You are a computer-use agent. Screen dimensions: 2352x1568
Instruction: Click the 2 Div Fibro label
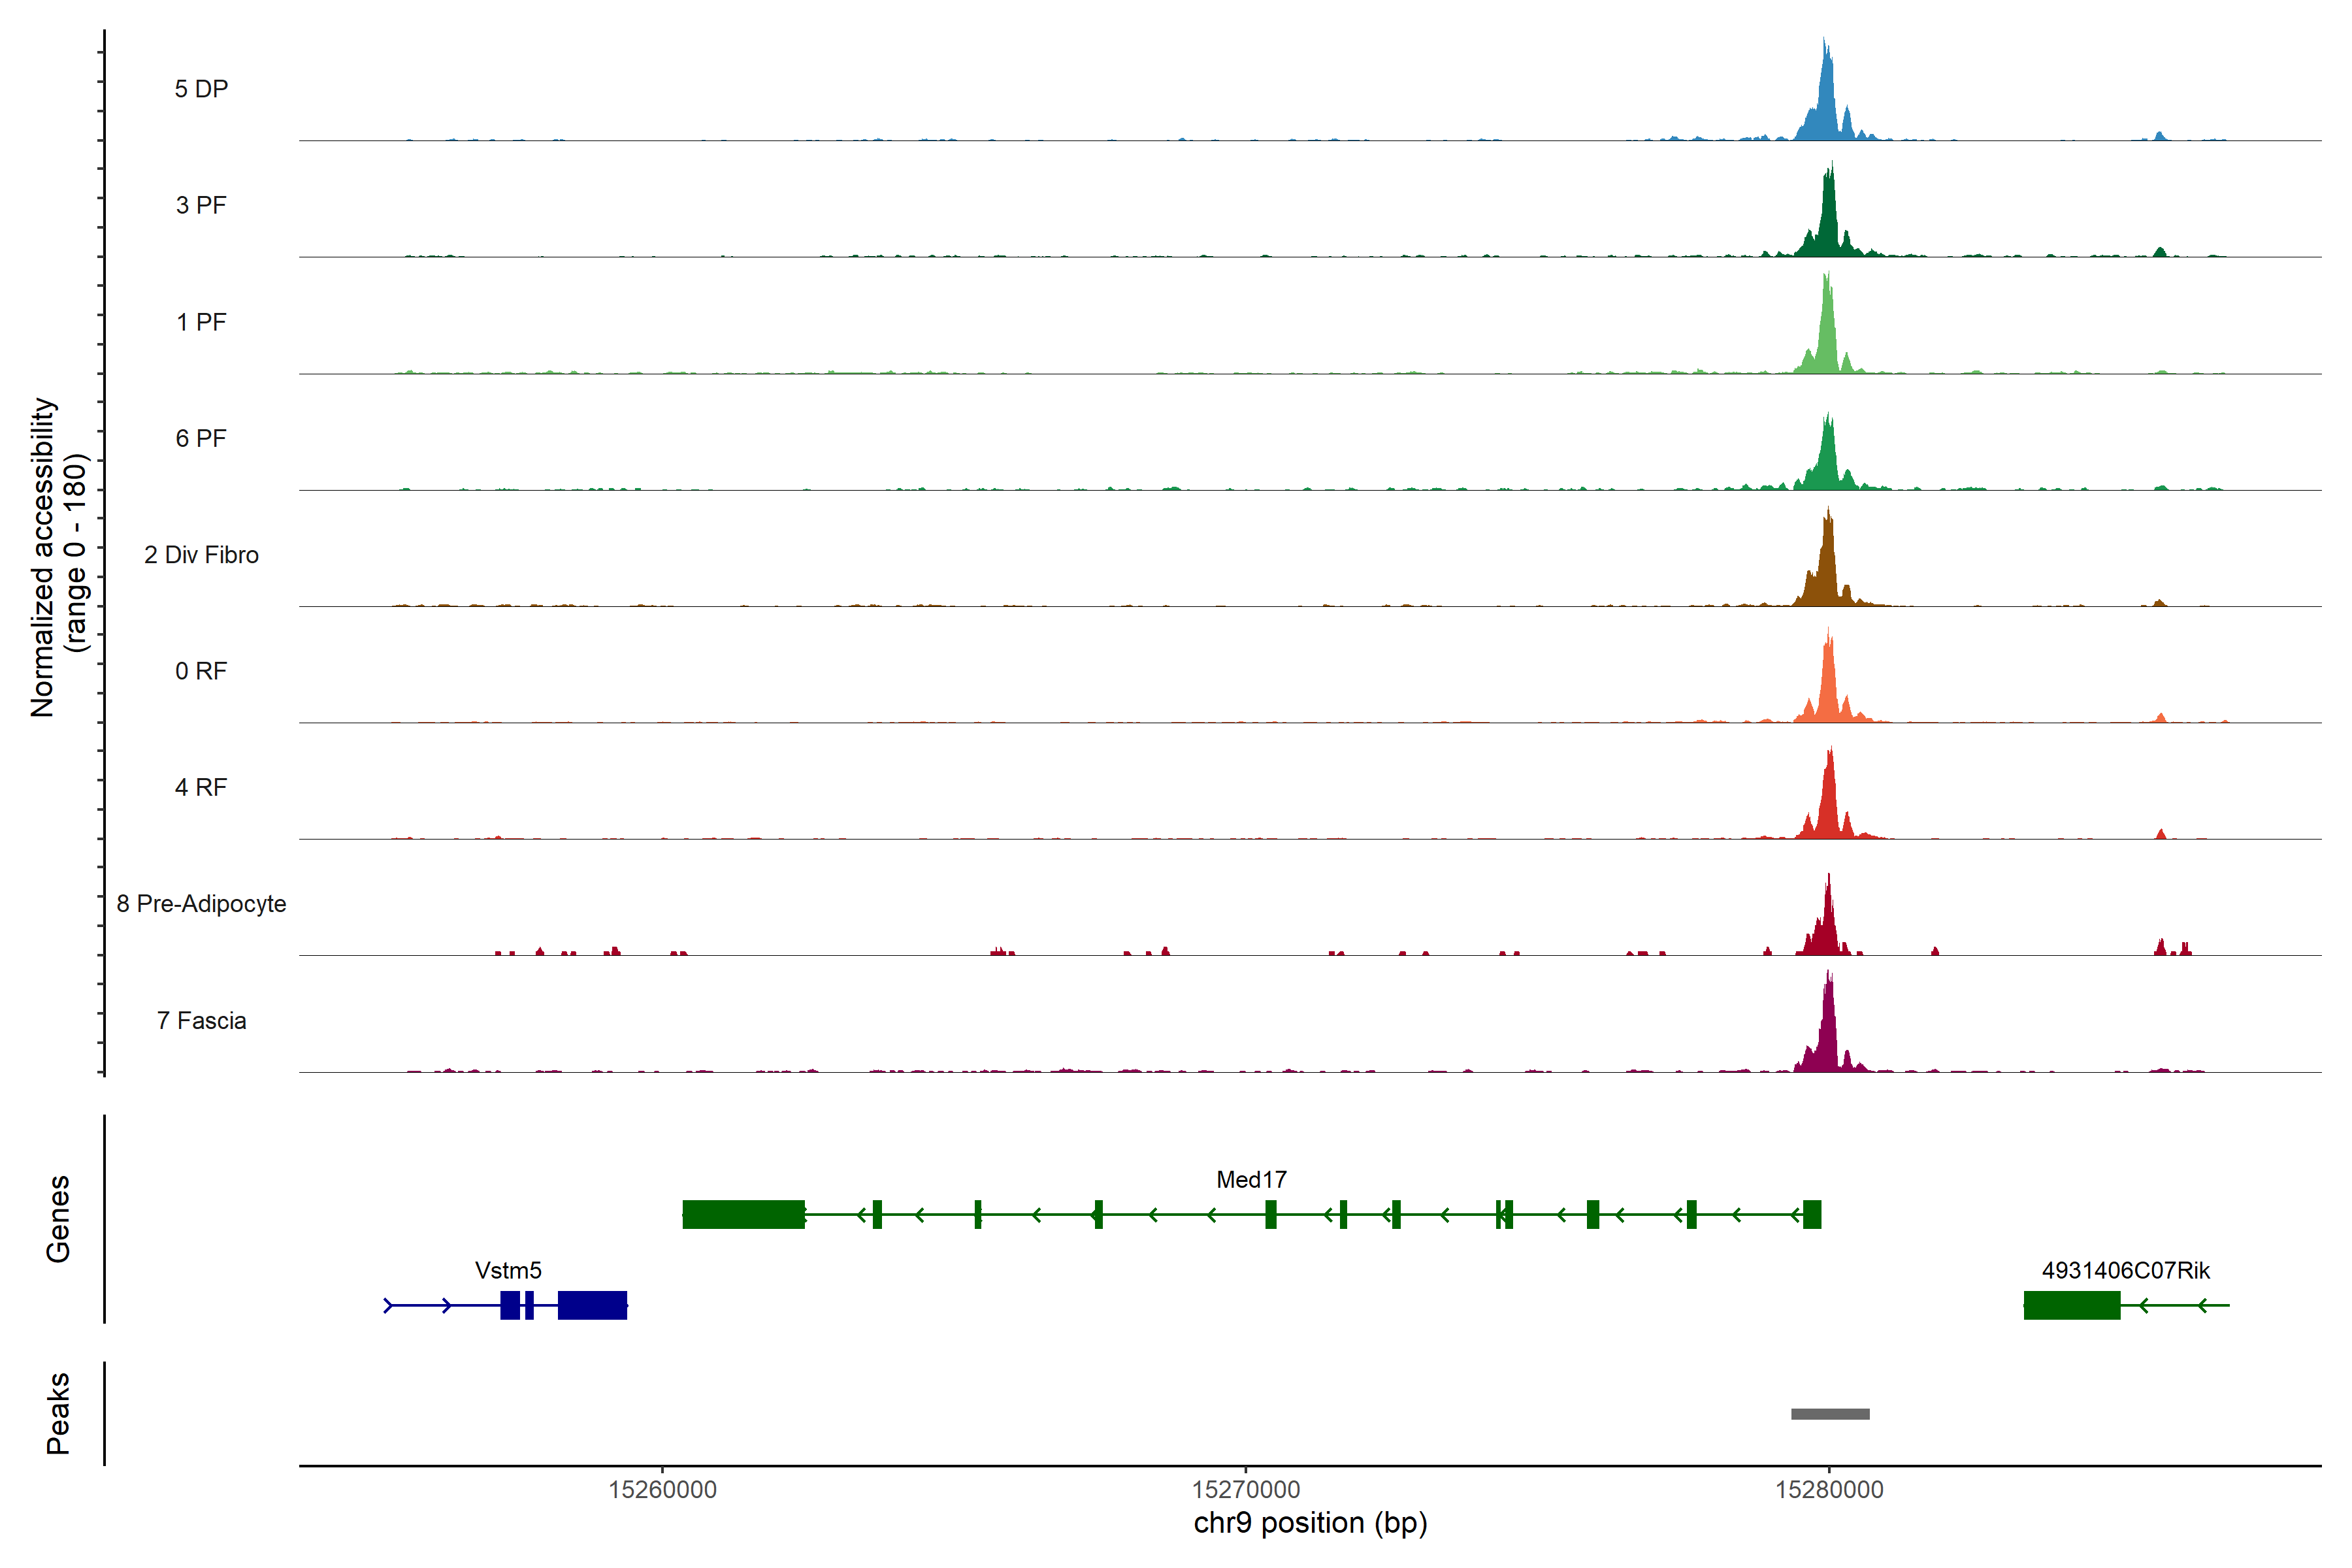(201, 555)
